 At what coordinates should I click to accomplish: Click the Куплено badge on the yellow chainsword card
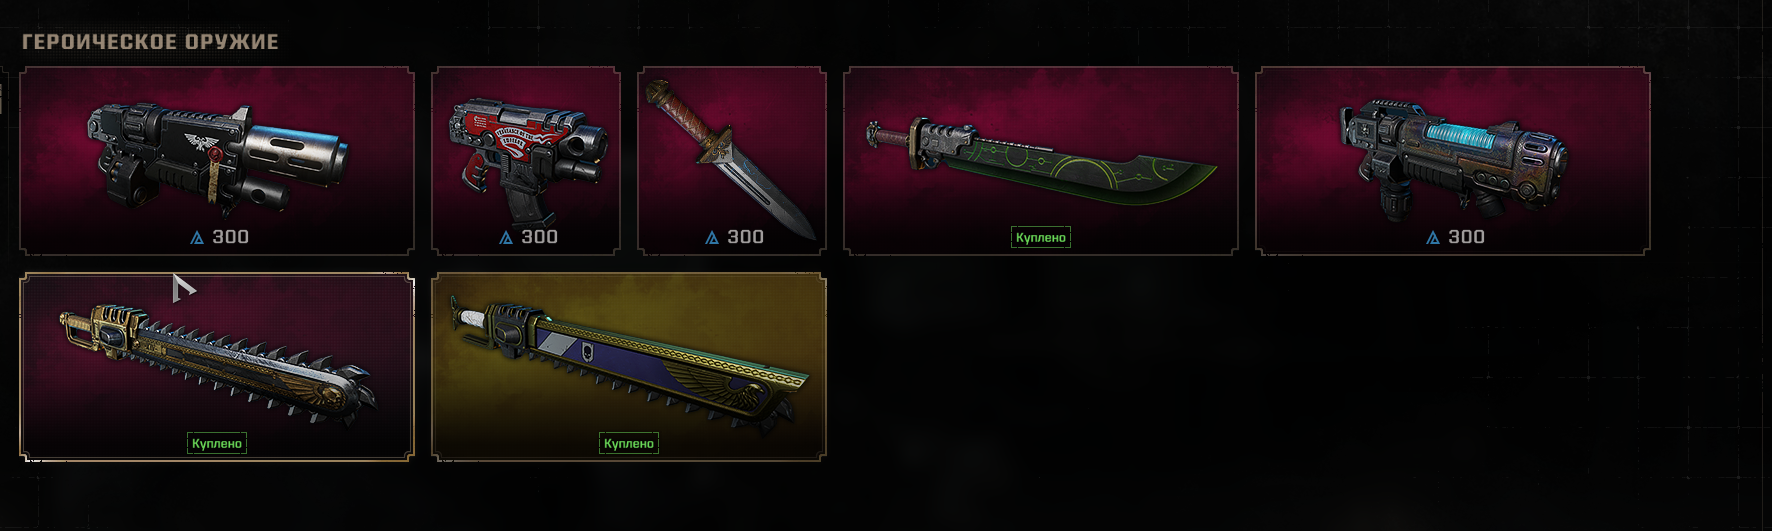pos(629,443)
